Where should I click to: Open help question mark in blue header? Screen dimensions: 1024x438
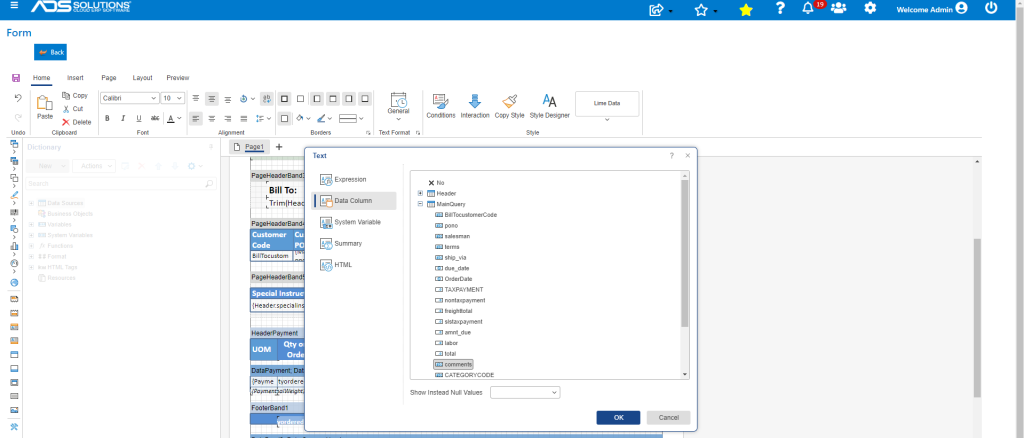click(780, 8)
